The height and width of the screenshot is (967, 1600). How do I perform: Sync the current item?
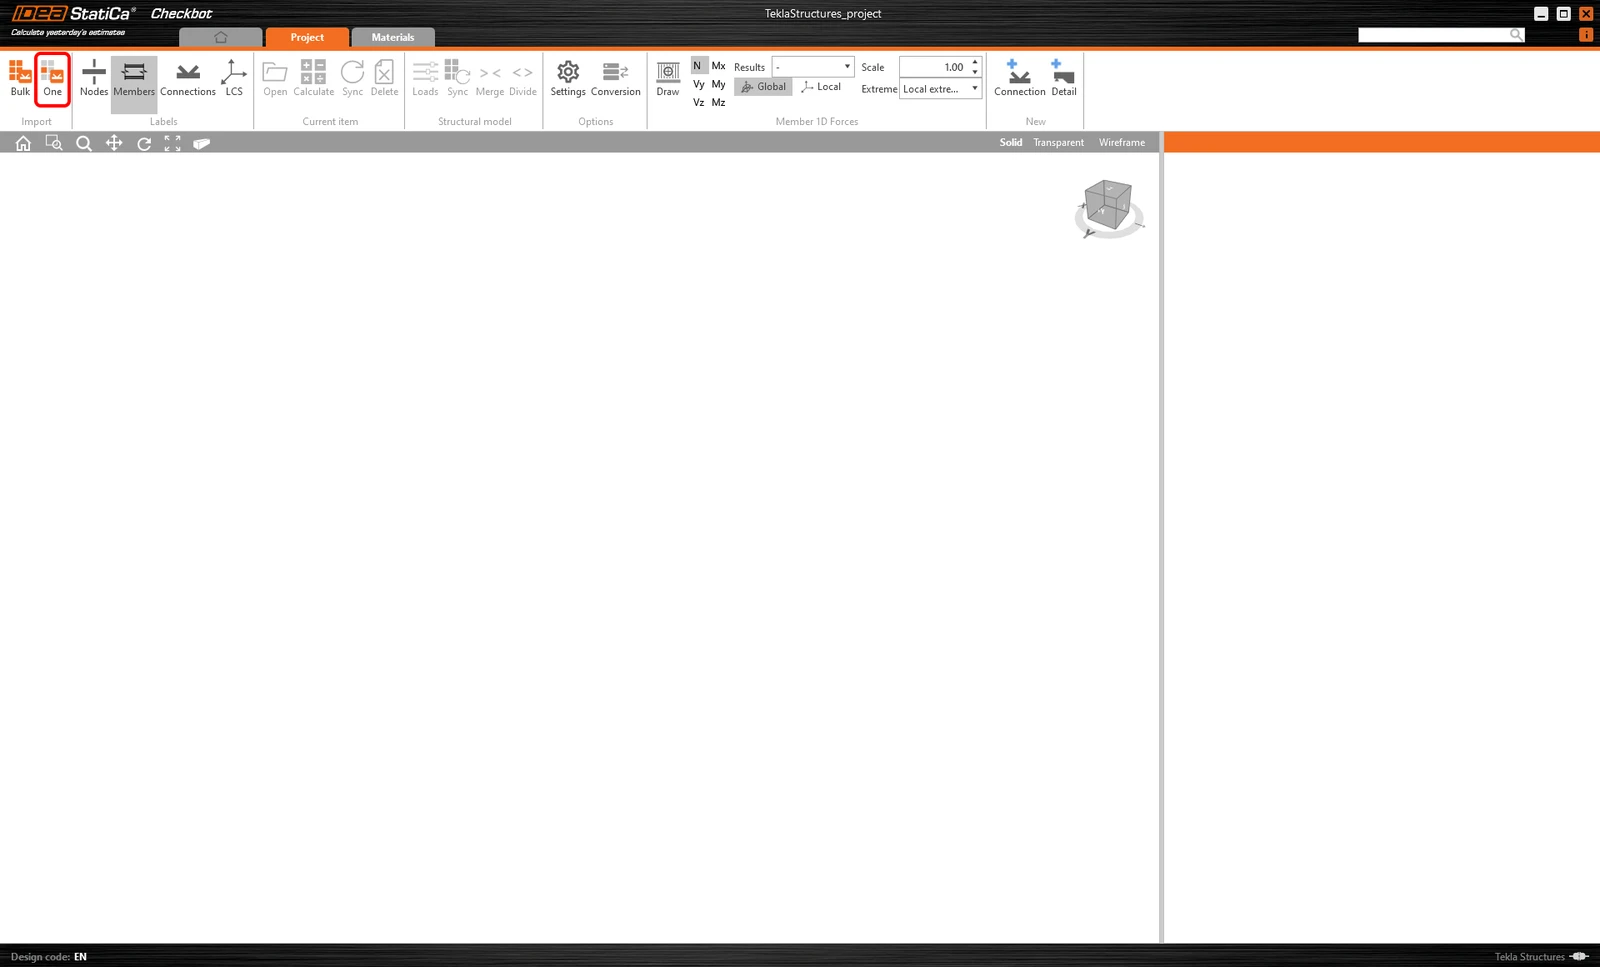(352, 79)
